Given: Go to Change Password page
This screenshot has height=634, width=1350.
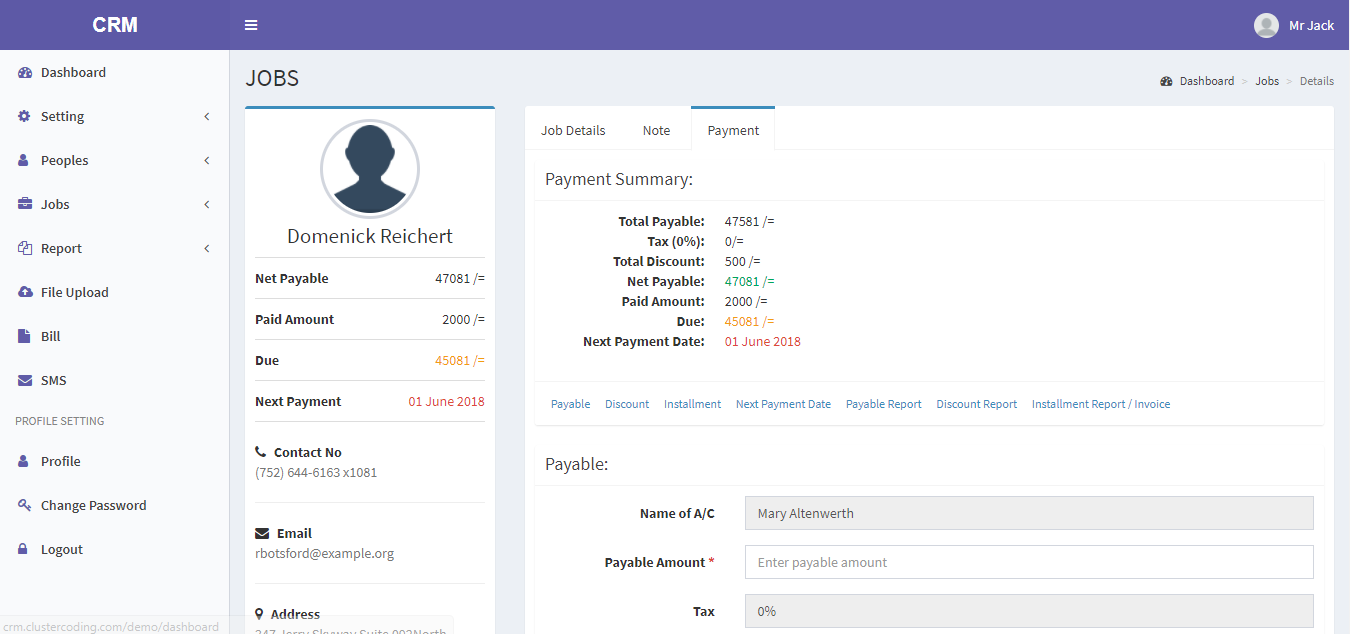Looking at the screenshot, I should (114, 506).
